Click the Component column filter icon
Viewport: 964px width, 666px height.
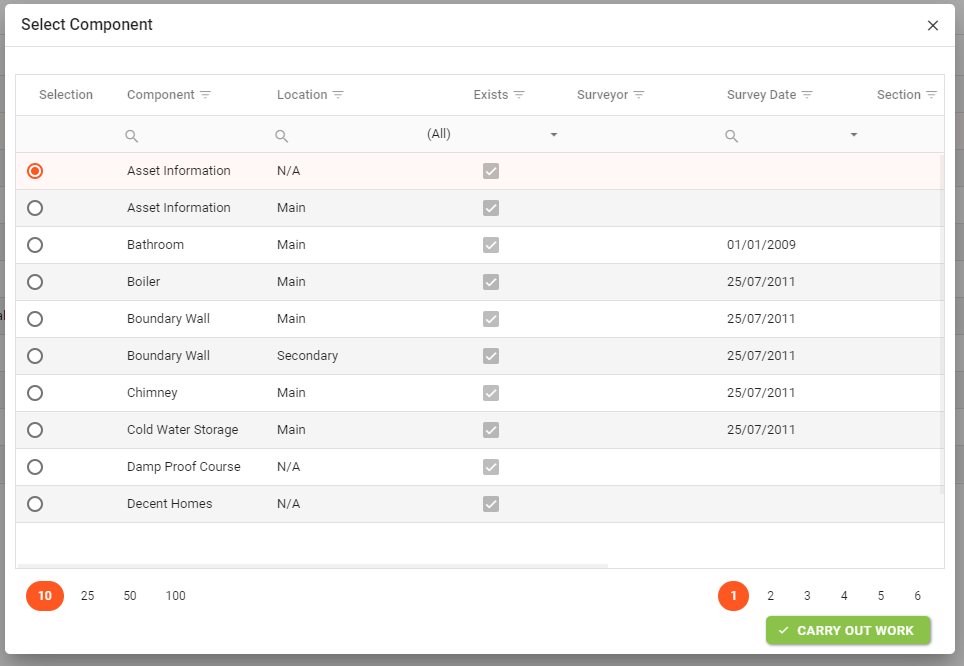(x=205, y=95)
